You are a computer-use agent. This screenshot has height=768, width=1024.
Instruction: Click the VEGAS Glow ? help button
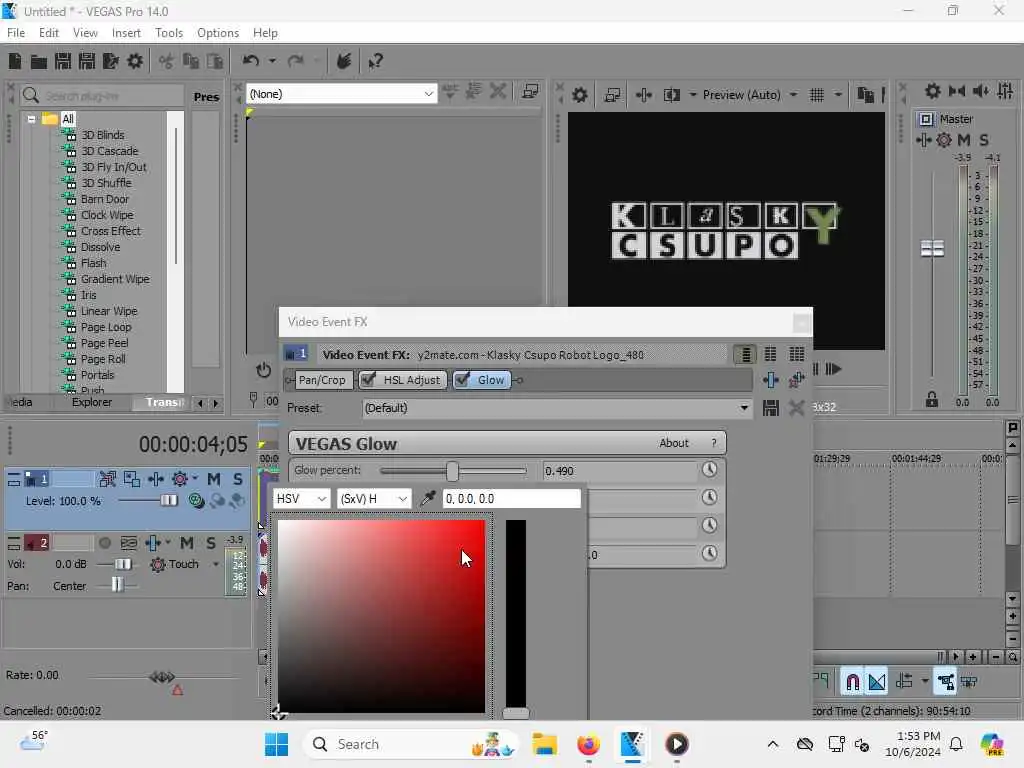(714, 443)
